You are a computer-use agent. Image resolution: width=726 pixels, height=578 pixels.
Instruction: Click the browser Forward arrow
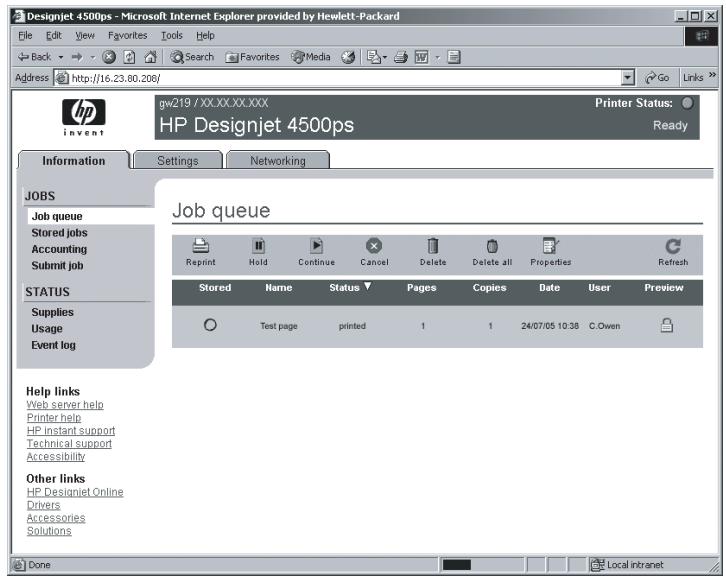click(77, 57)
